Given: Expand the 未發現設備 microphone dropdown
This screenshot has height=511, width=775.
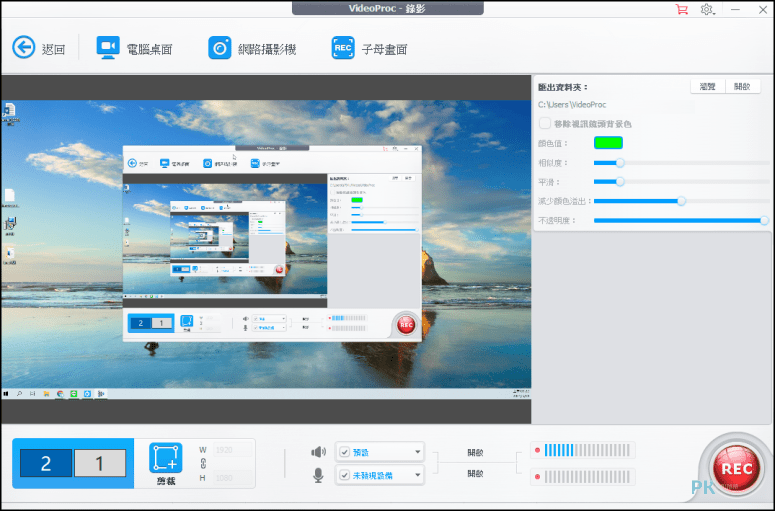Looking at the screenshot, I should [418, 475].
